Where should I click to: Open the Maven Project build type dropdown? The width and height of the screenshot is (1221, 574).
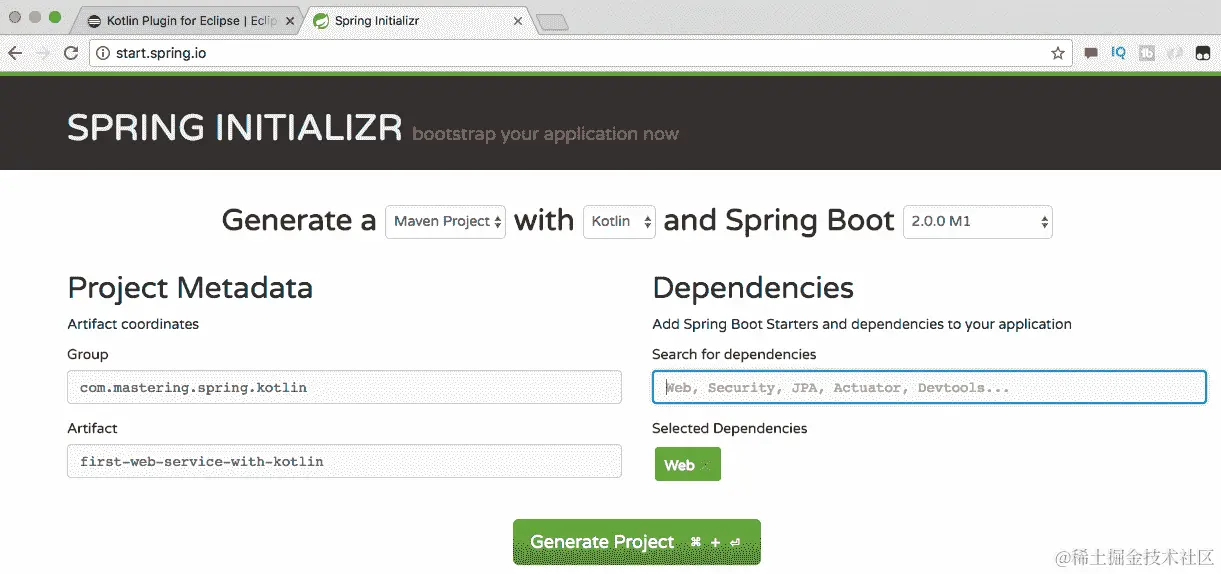tap(445, 221)
